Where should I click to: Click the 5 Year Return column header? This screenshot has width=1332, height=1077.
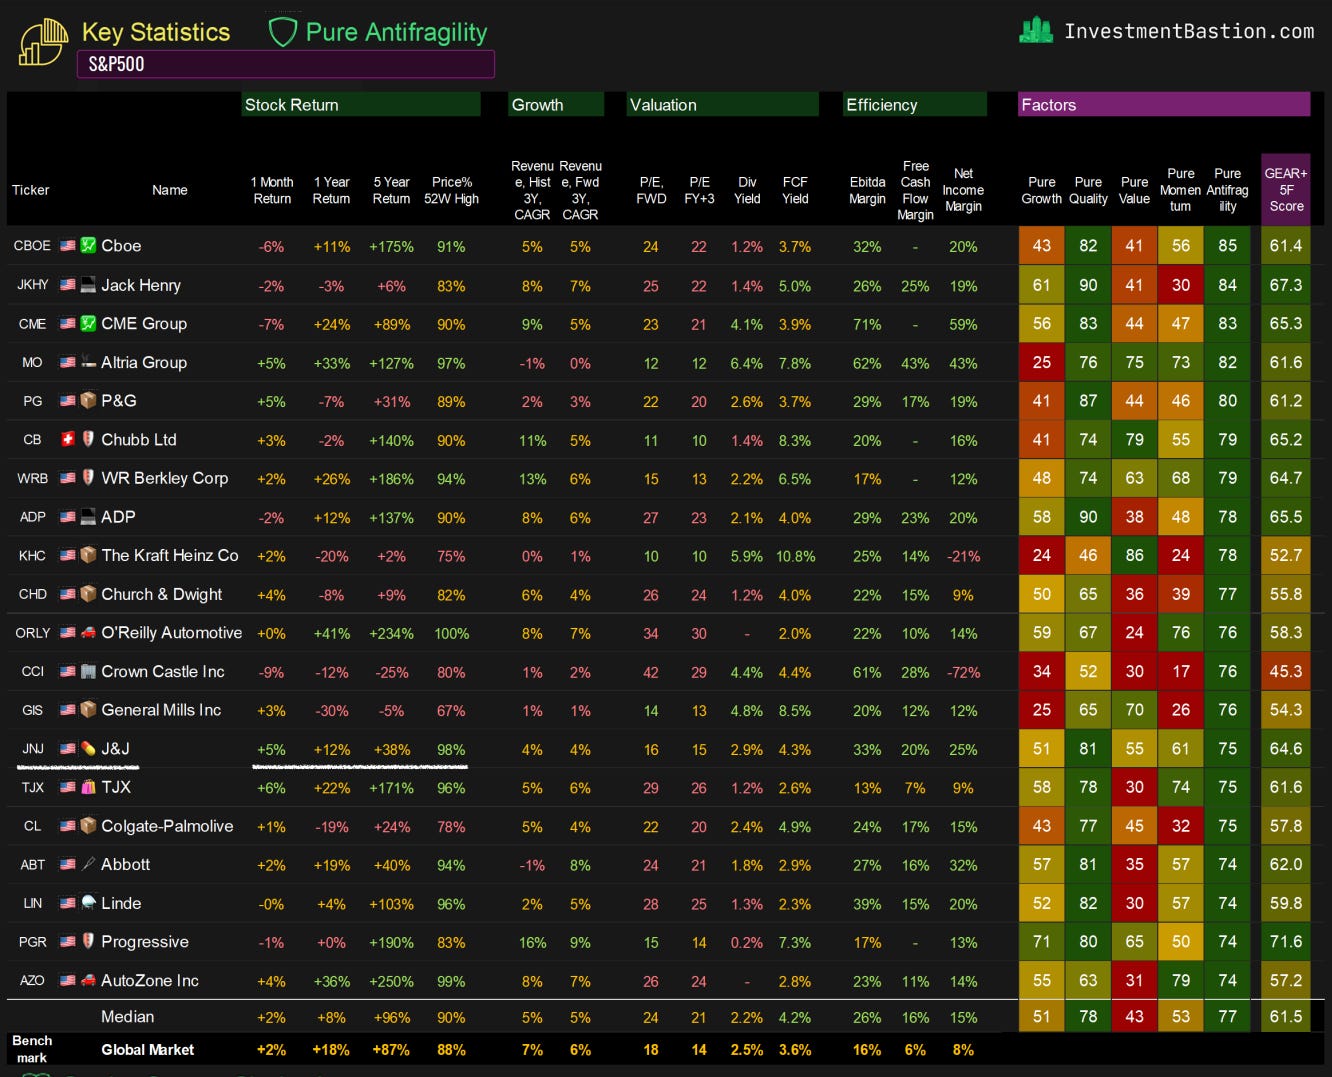[x=392, y=190]
